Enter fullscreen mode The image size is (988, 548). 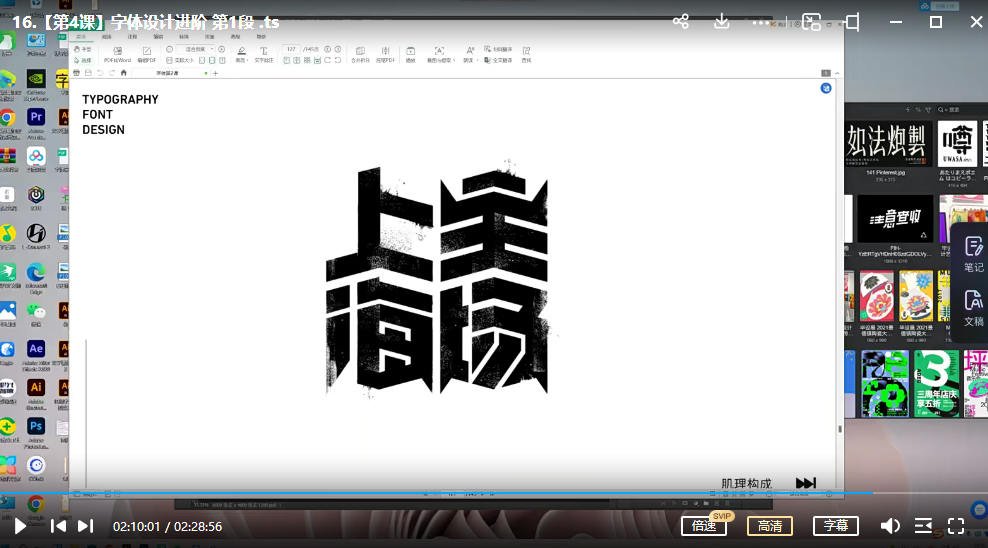[956, 526]
